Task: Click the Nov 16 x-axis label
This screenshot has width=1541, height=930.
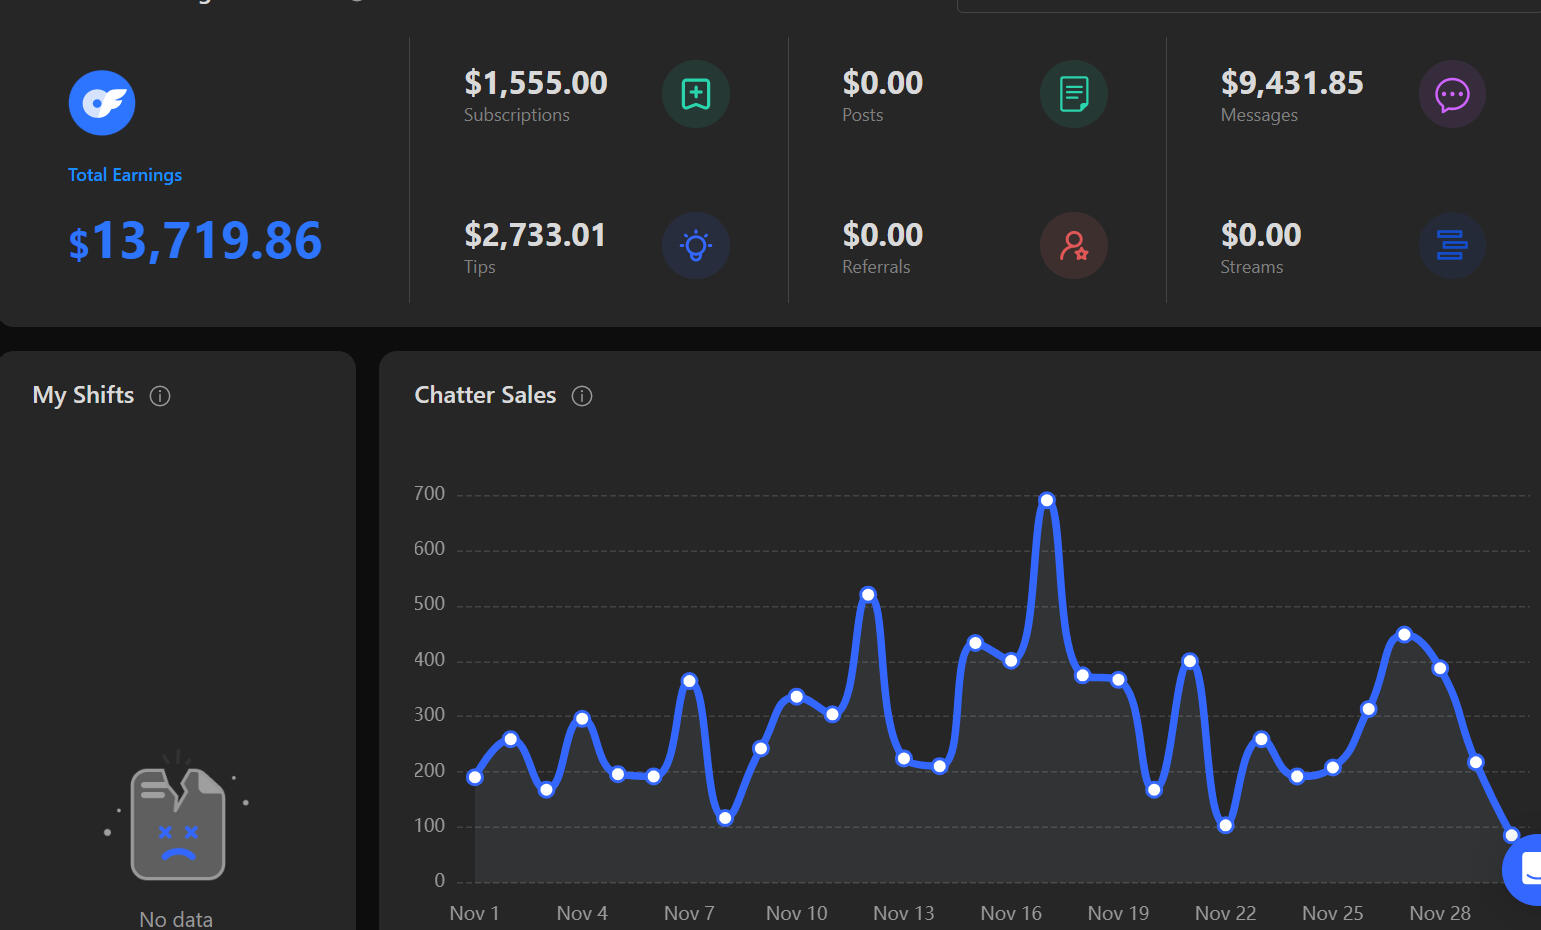Action: point(1011,913)
